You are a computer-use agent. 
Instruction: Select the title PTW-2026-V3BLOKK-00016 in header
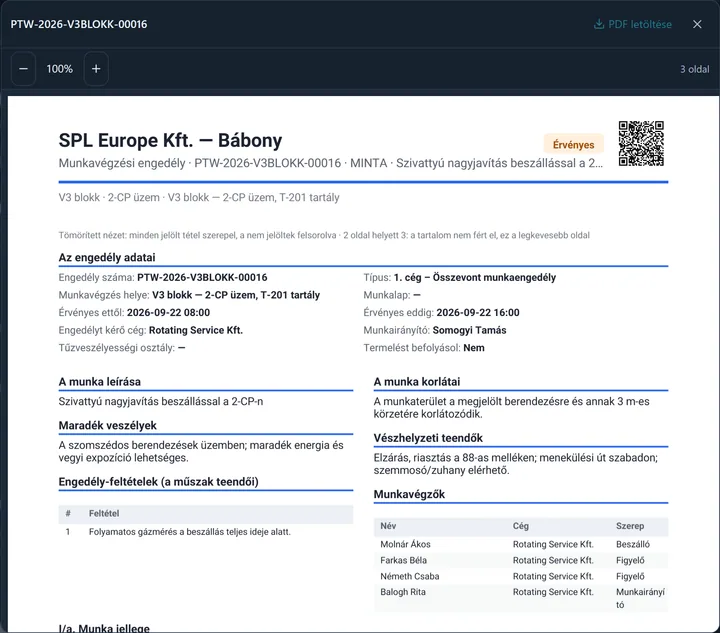(79, 24)
